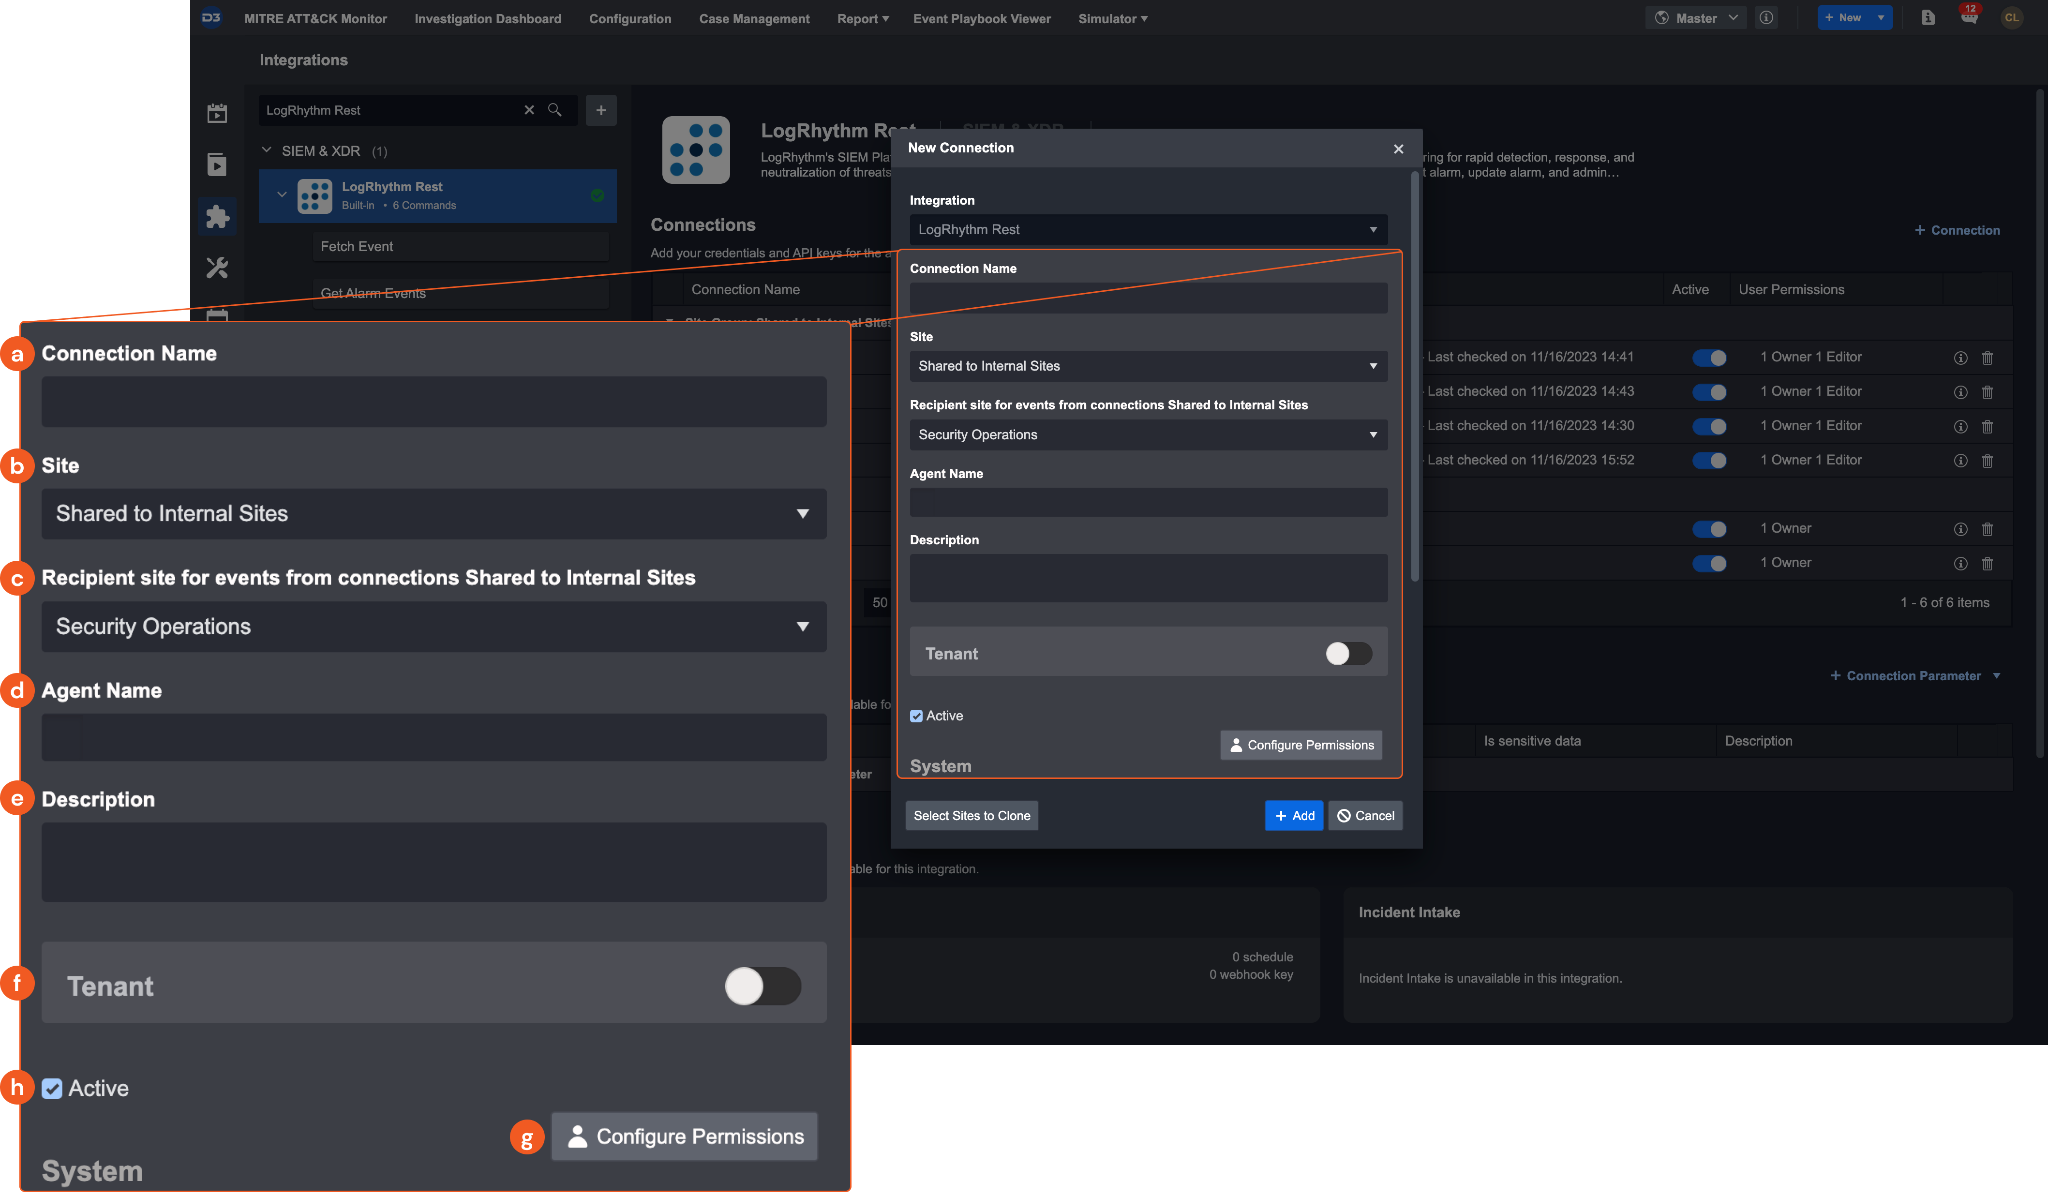Expand the Recipient site Security Operations dropdown
The image size is (2048, 1192).
1147,435
